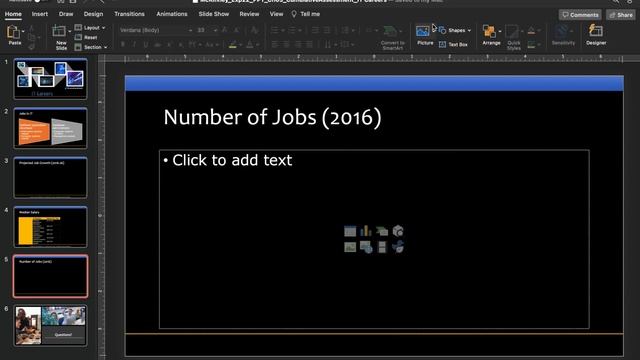Open the Slide Show tab
Screen dimensions: 640x360
point(213,14)
